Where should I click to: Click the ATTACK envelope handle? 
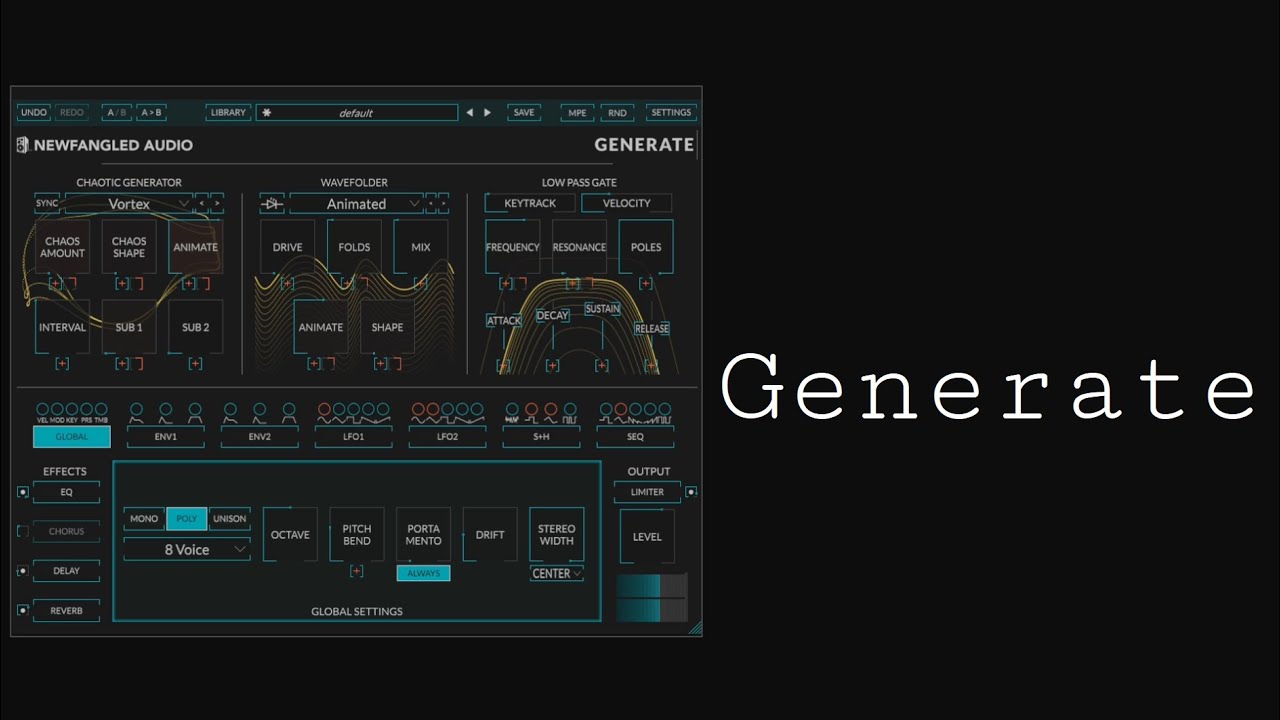(504, 321)
